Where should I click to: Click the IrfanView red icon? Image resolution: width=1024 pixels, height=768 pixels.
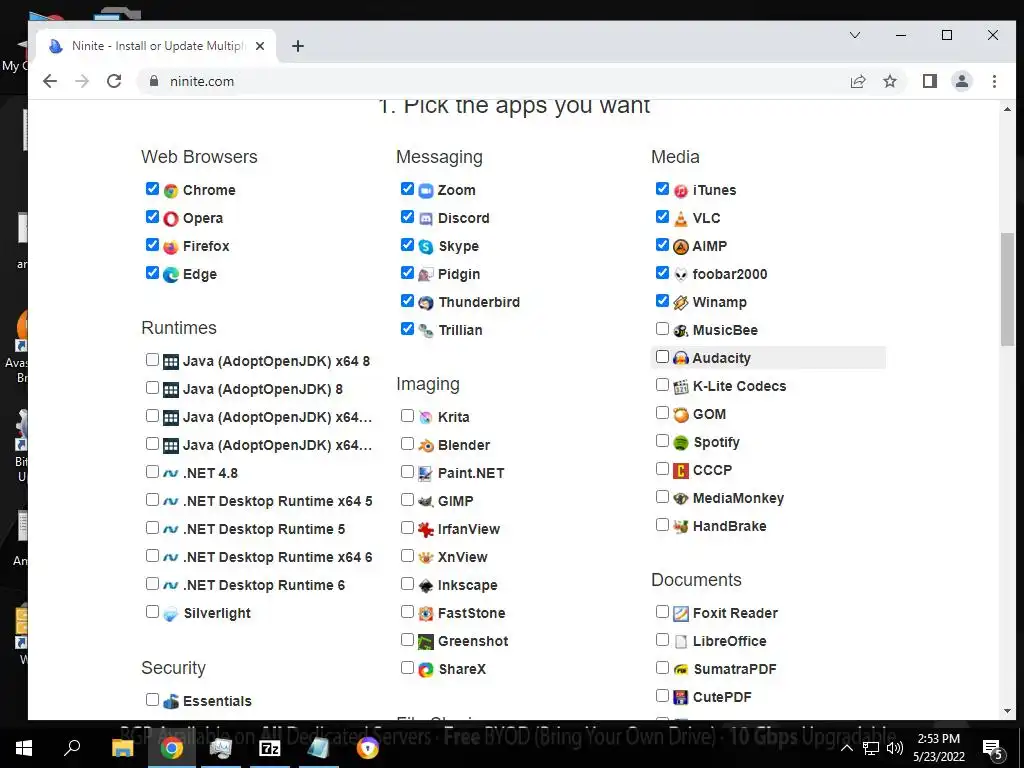click(426, 530)
